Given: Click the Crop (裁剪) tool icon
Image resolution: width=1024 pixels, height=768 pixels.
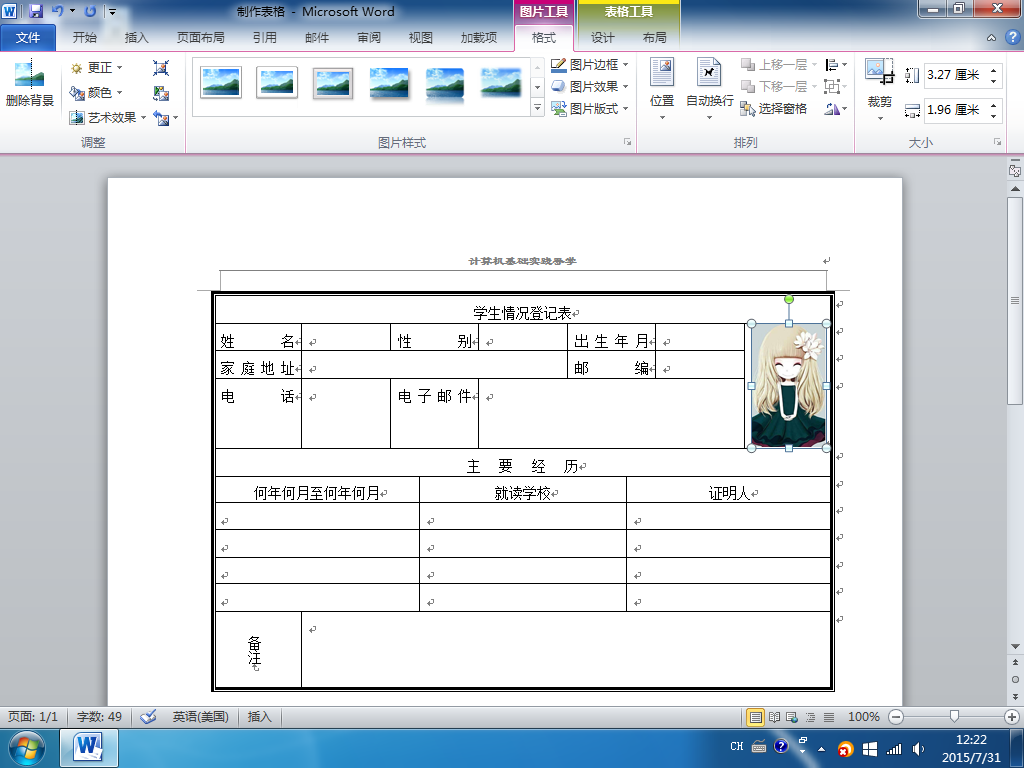Looking at the screenshot, I should [879, 71].
